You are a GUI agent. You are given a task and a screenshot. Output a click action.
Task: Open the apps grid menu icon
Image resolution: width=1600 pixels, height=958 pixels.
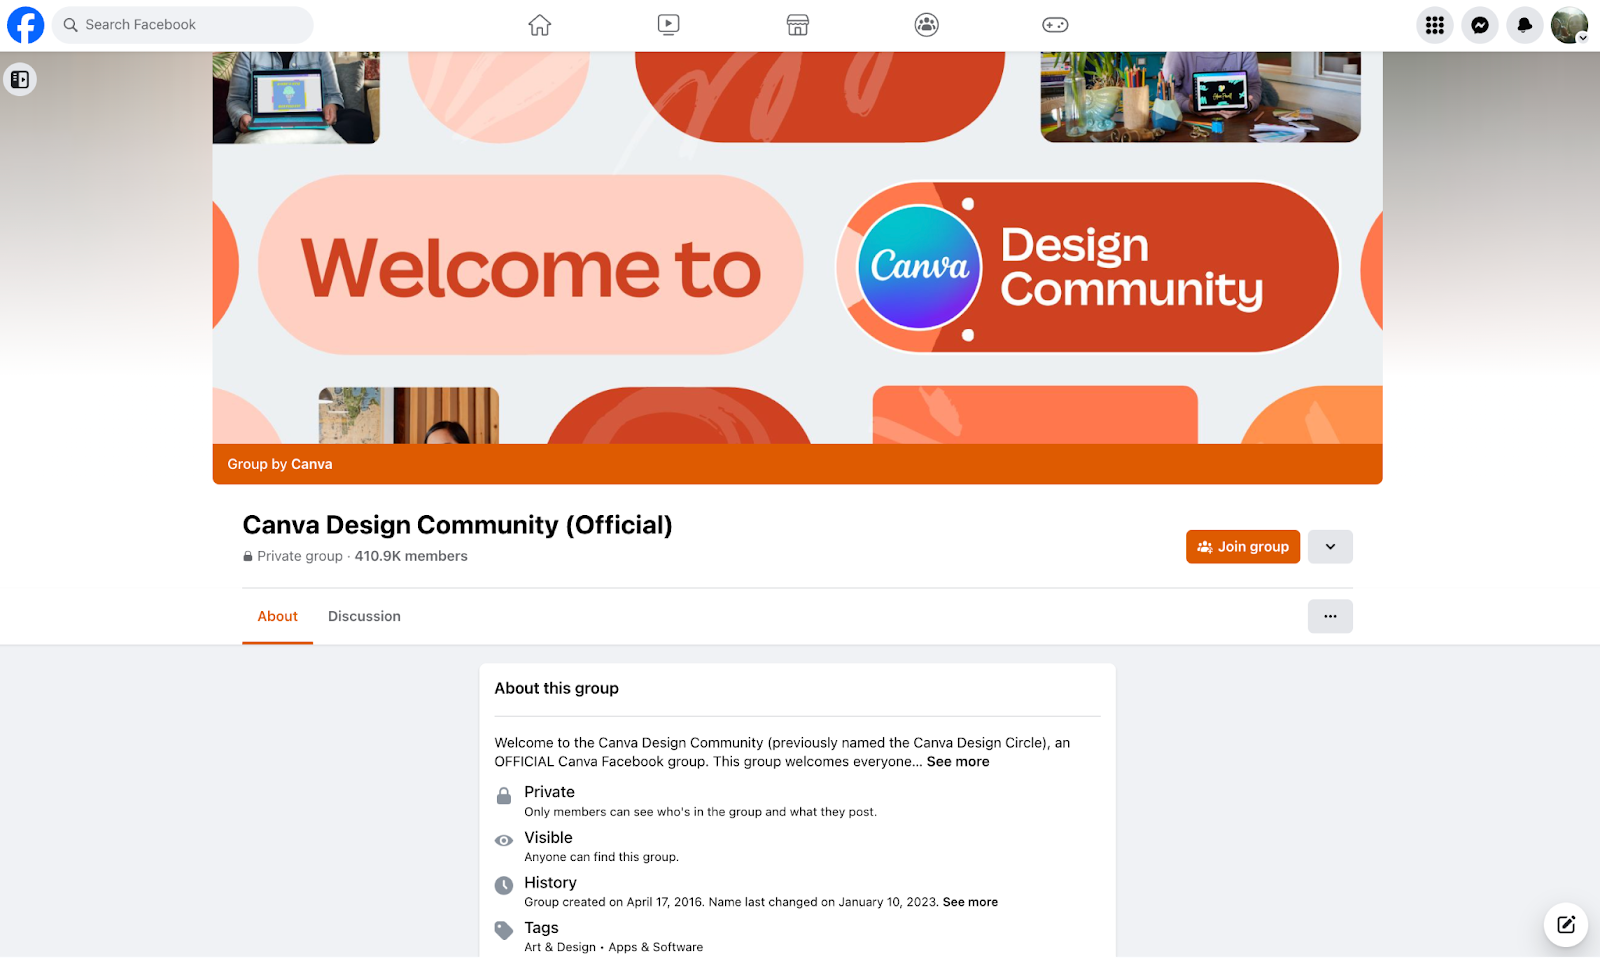point(1434,25)
